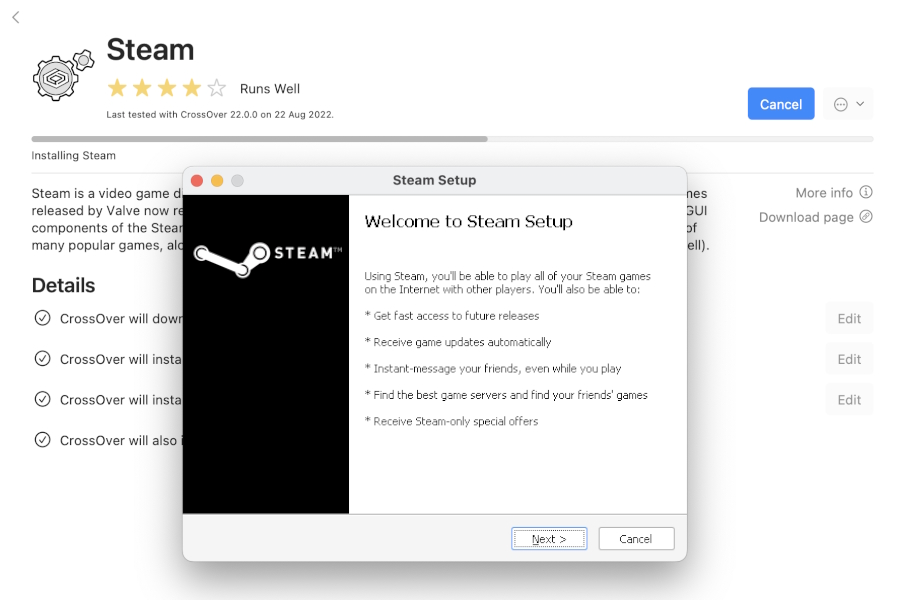900x600 pixels.
Task: Click the installation progress bar
Action: coord(452,139)
